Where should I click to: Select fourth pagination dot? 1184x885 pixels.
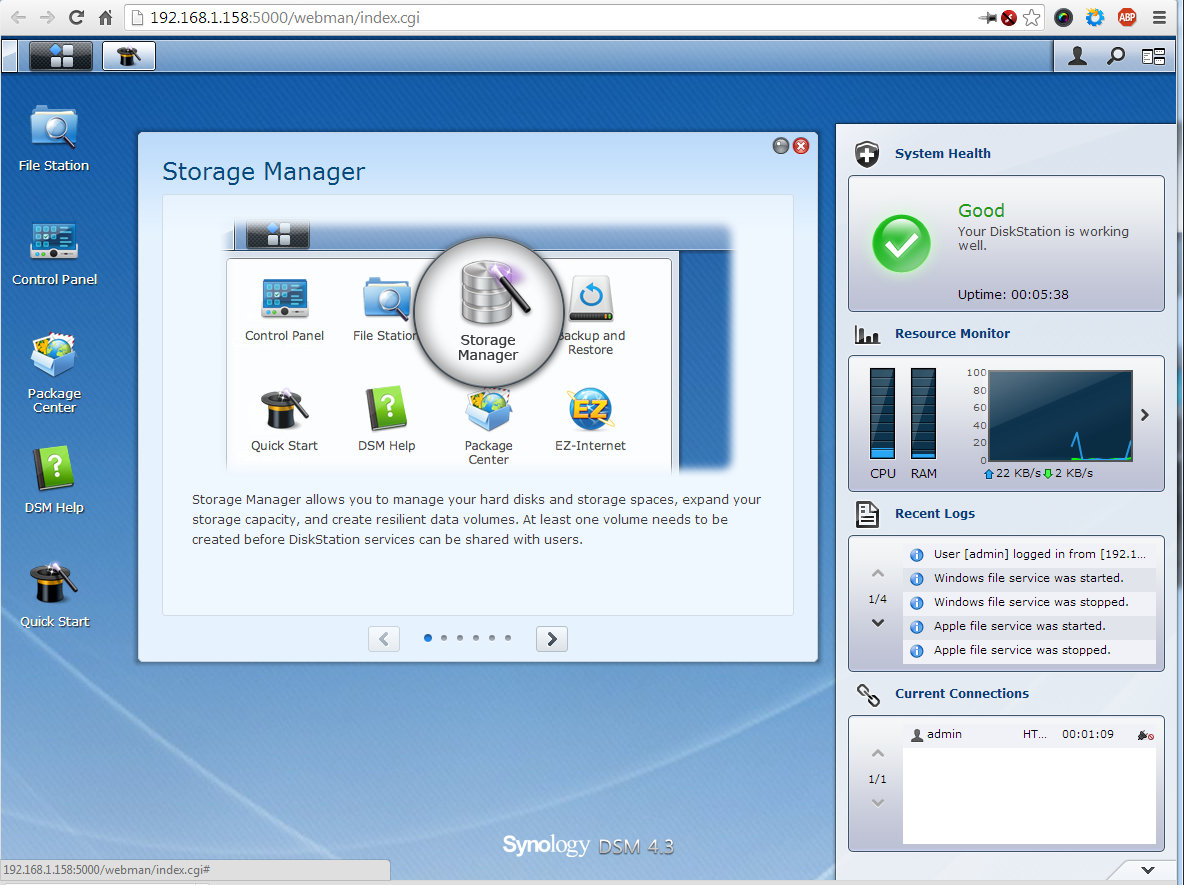pos(476,638)
